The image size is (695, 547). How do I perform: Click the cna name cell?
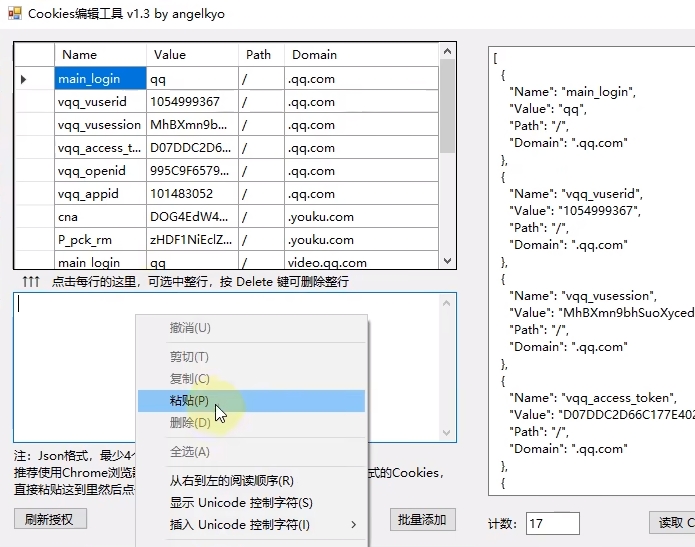(x=99, y=216)
